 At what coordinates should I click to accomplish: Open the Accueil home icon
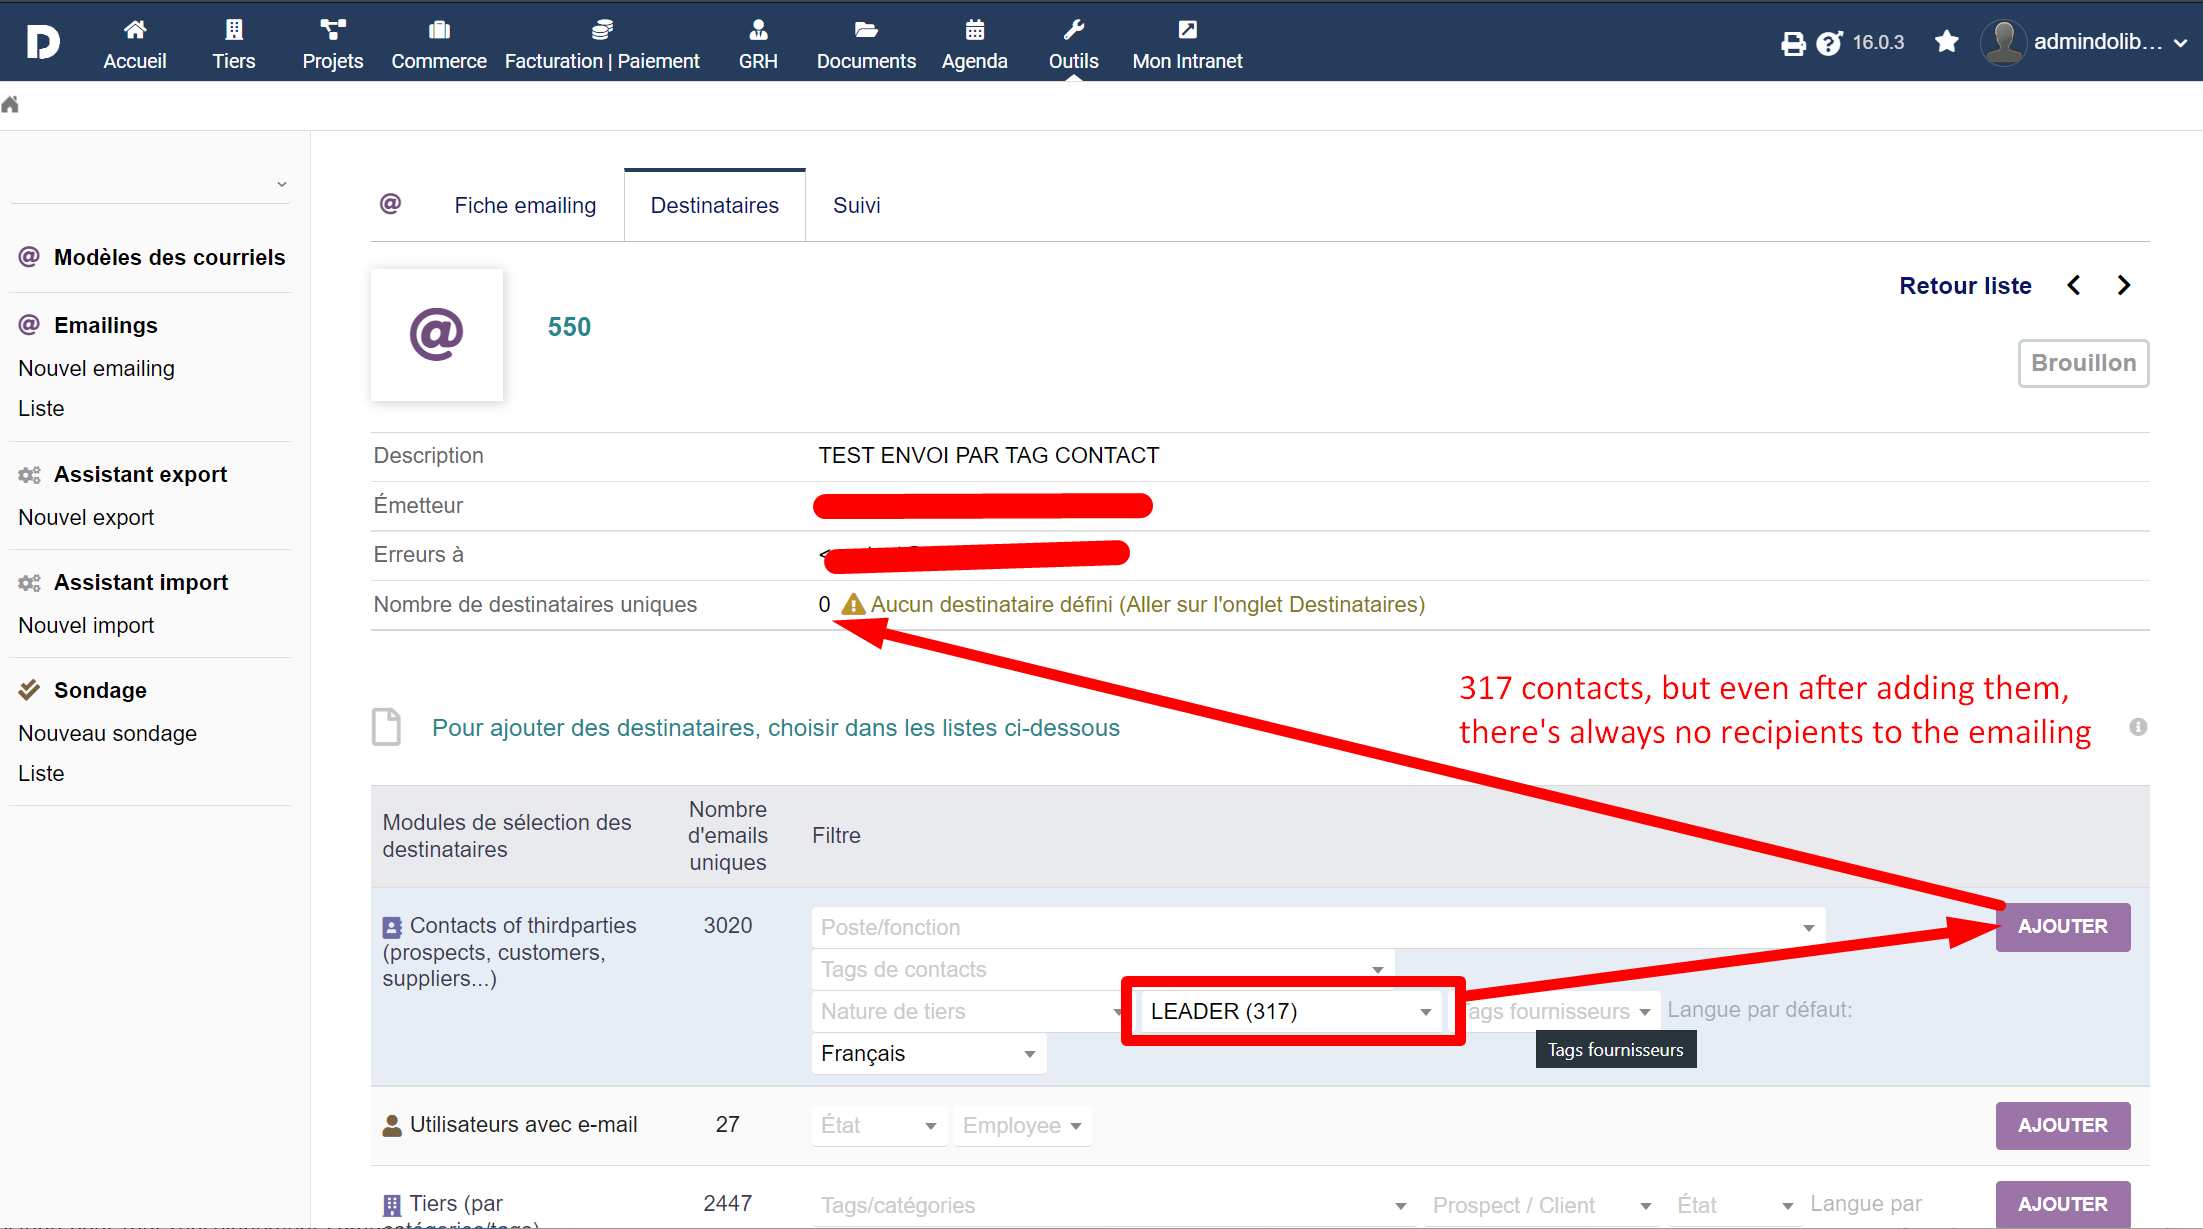[x=134, y=29]
